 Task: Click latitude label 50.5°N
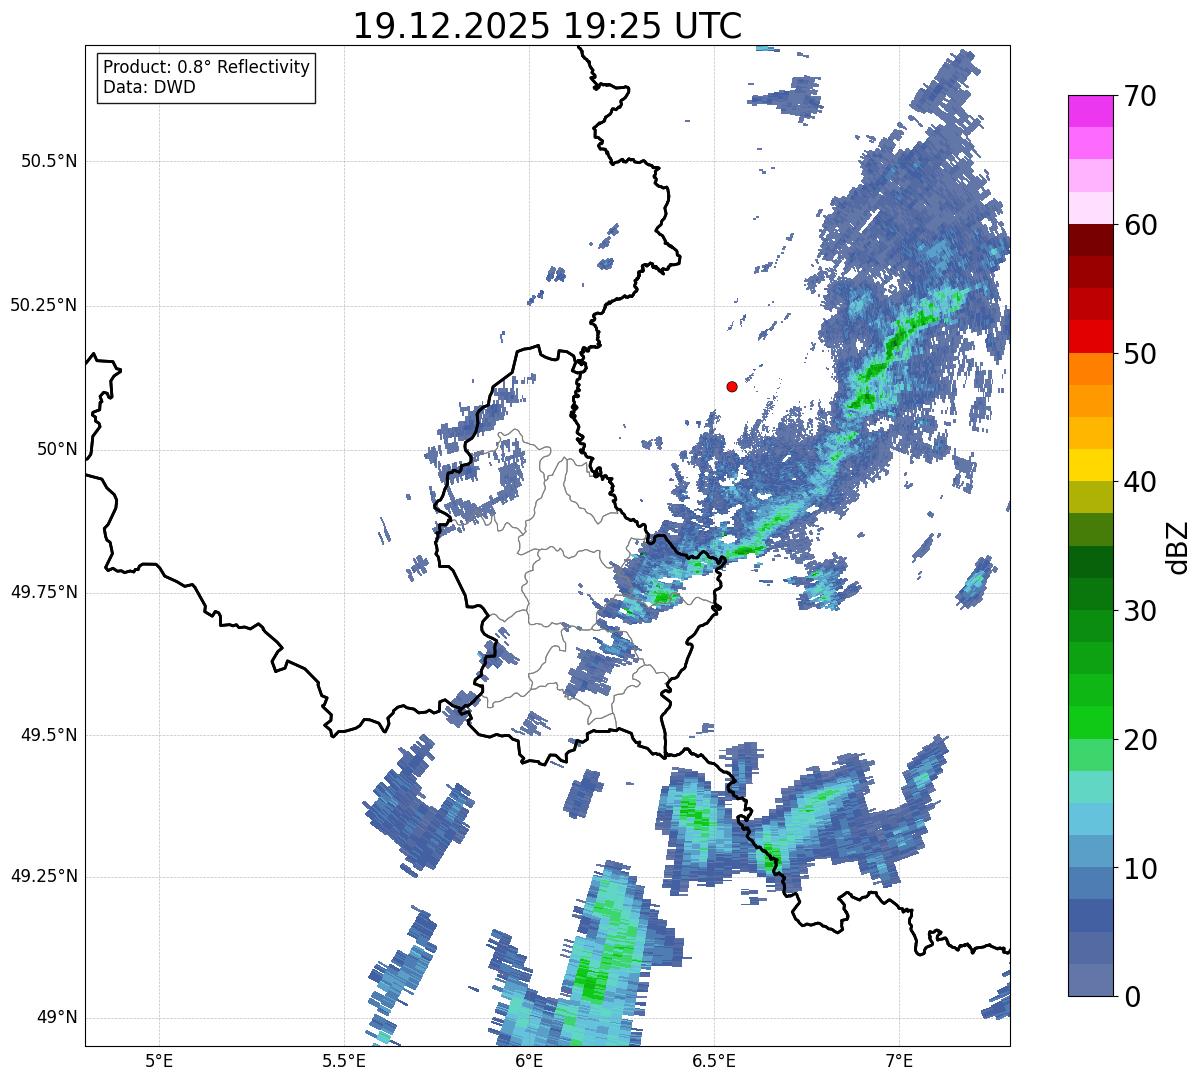(x=49, y=161)
